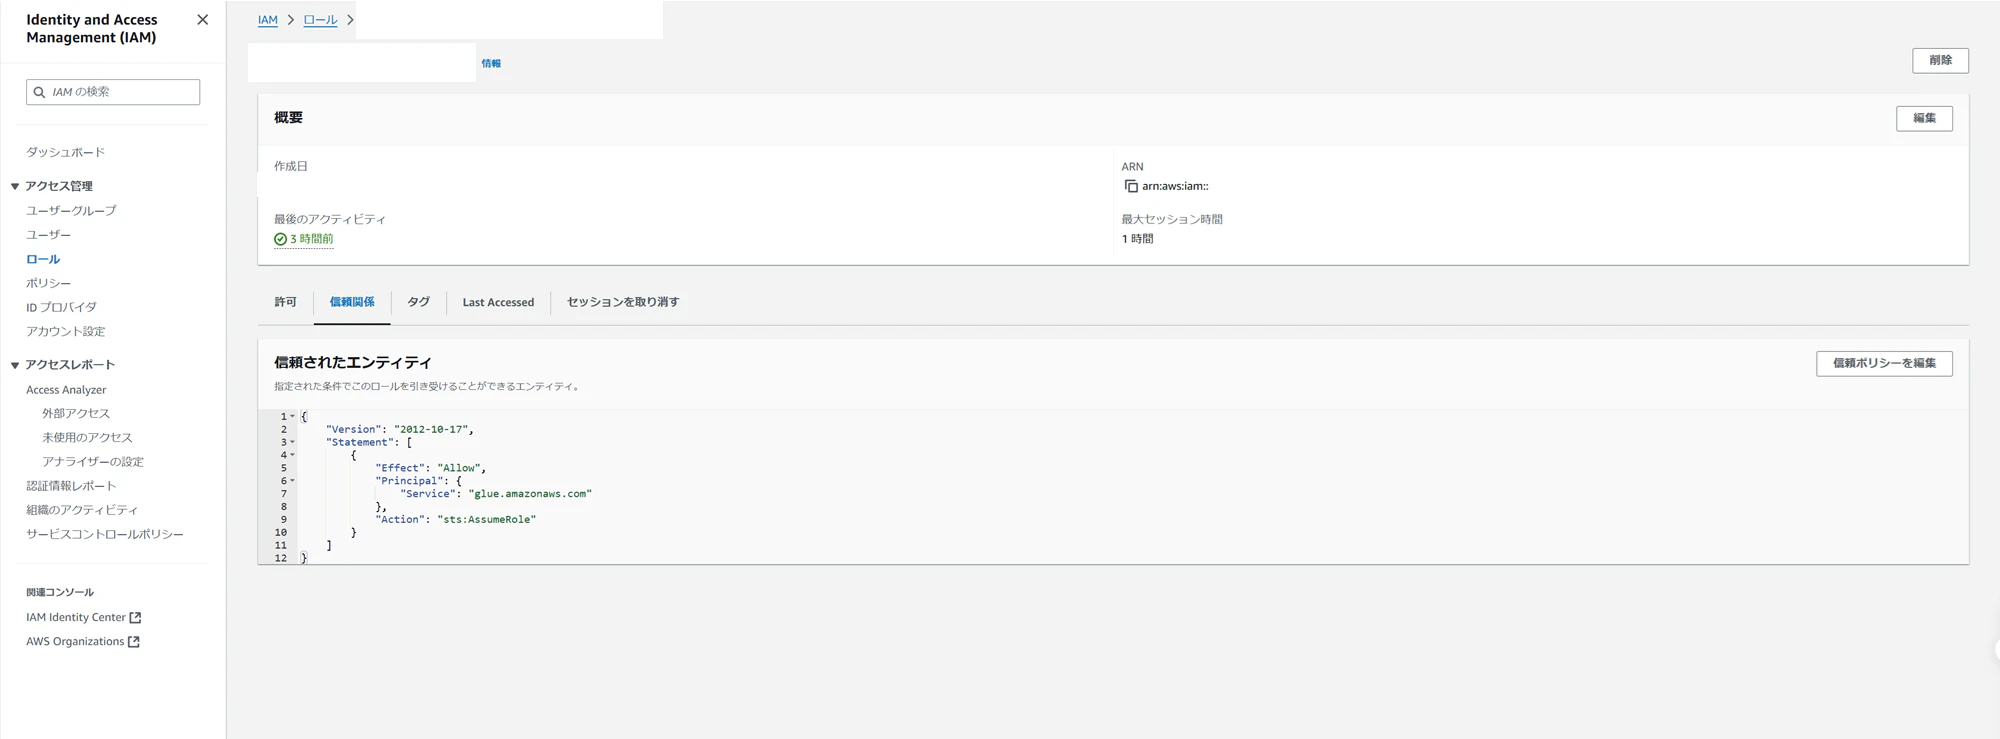
Task: Go to IAM breadcrumb link
Action: (x=268, y=20)
